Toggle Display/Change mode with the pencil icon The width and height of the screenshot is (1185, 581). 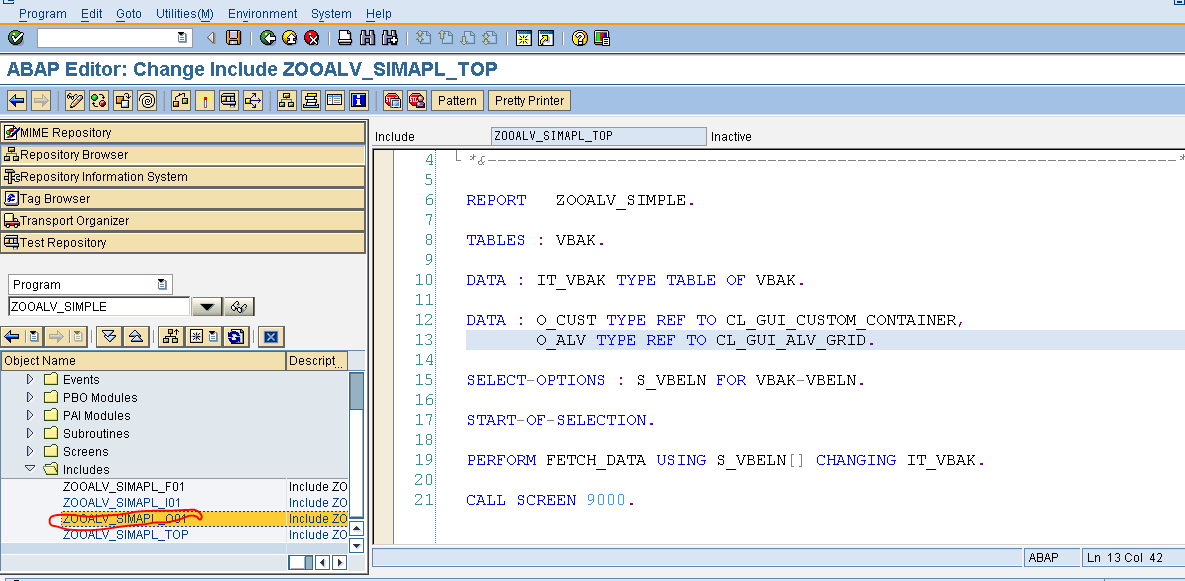click(73, 100)
